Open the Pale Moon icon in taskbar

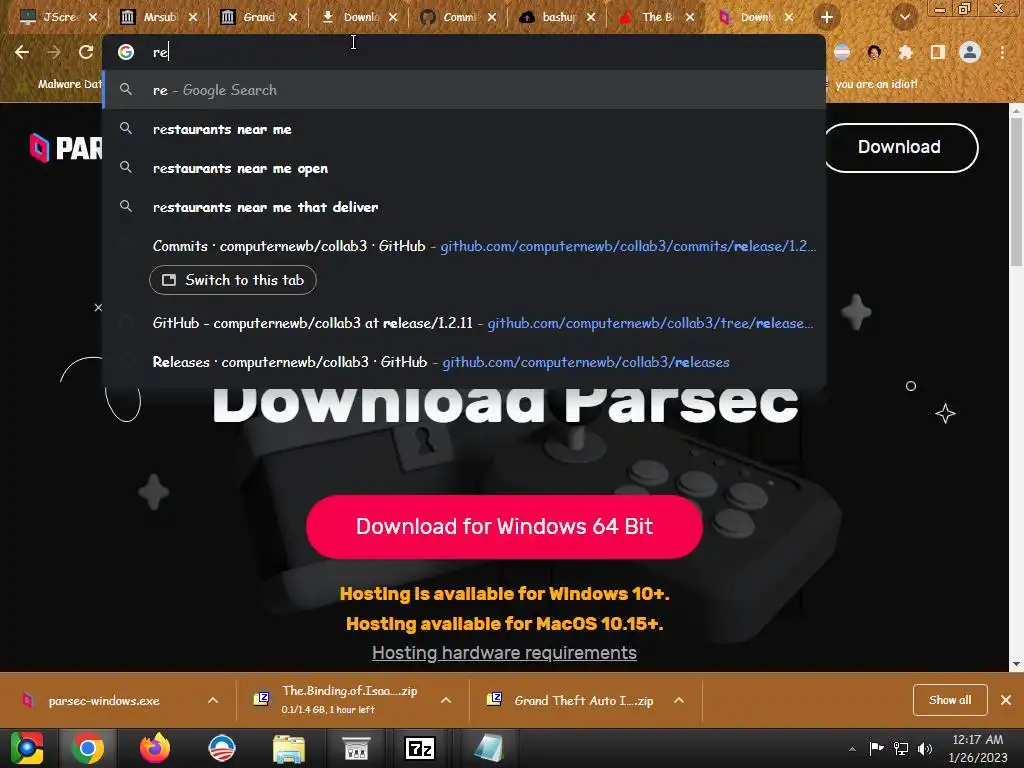click(x=221, y=748)
